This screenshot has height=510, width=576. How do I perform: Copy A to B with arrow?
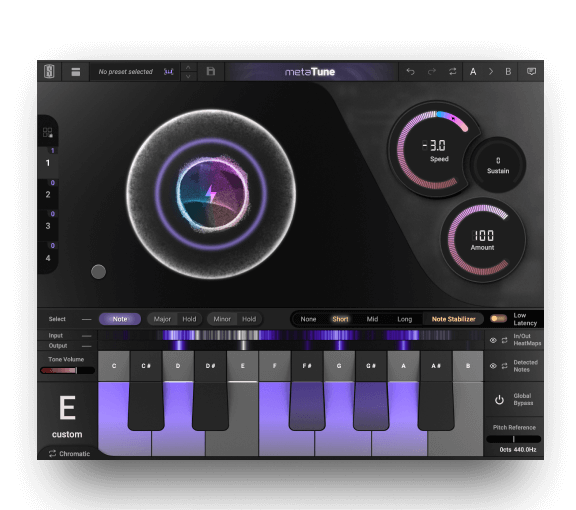click(x=491, y=72)
